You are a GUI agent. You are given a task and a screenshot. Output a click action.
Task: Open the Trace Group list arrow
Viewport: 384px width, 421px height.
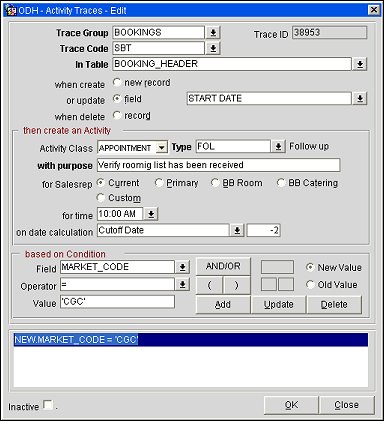(x=213, y=33)
